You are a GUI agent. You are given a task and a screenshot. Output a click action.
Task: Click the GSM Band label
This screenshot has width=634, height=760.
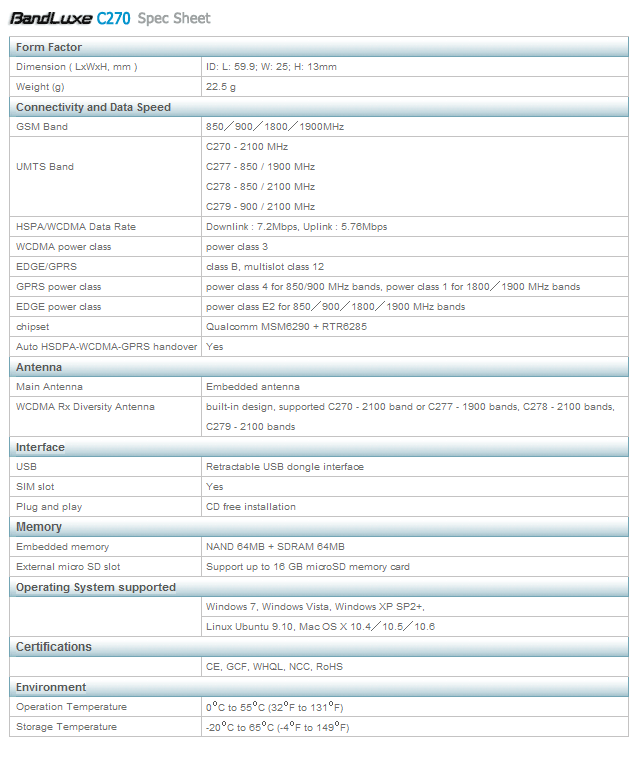pyautogui.click(x=42, y=127)
